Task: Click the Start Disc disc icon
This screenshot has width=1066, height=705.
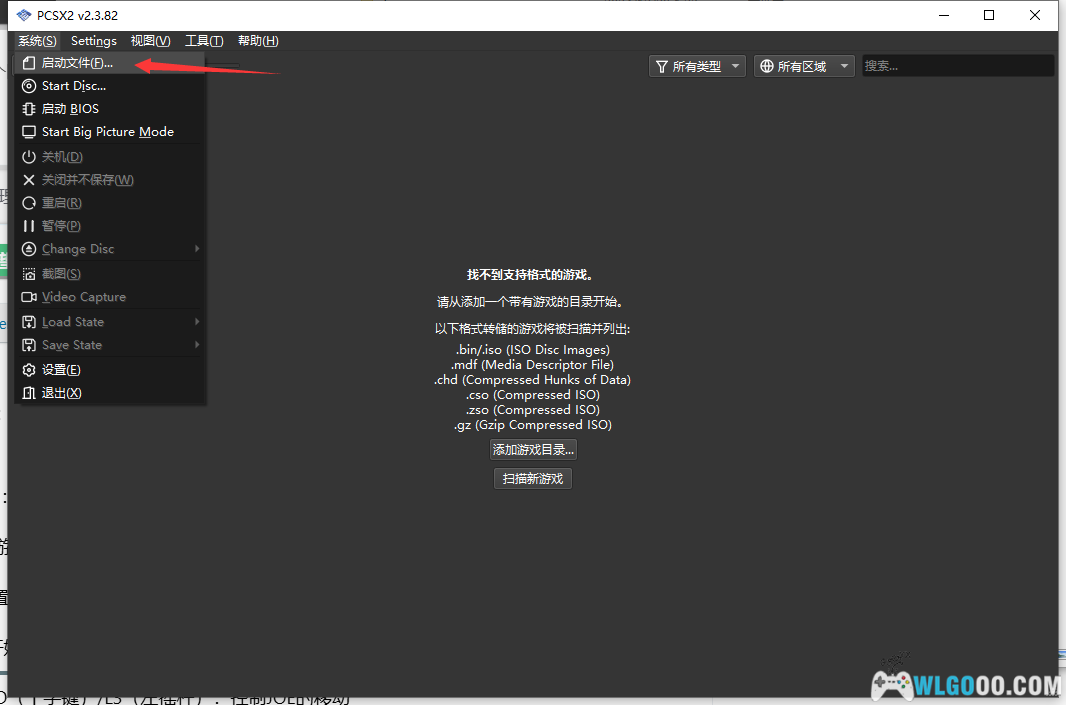Action: 29,86
